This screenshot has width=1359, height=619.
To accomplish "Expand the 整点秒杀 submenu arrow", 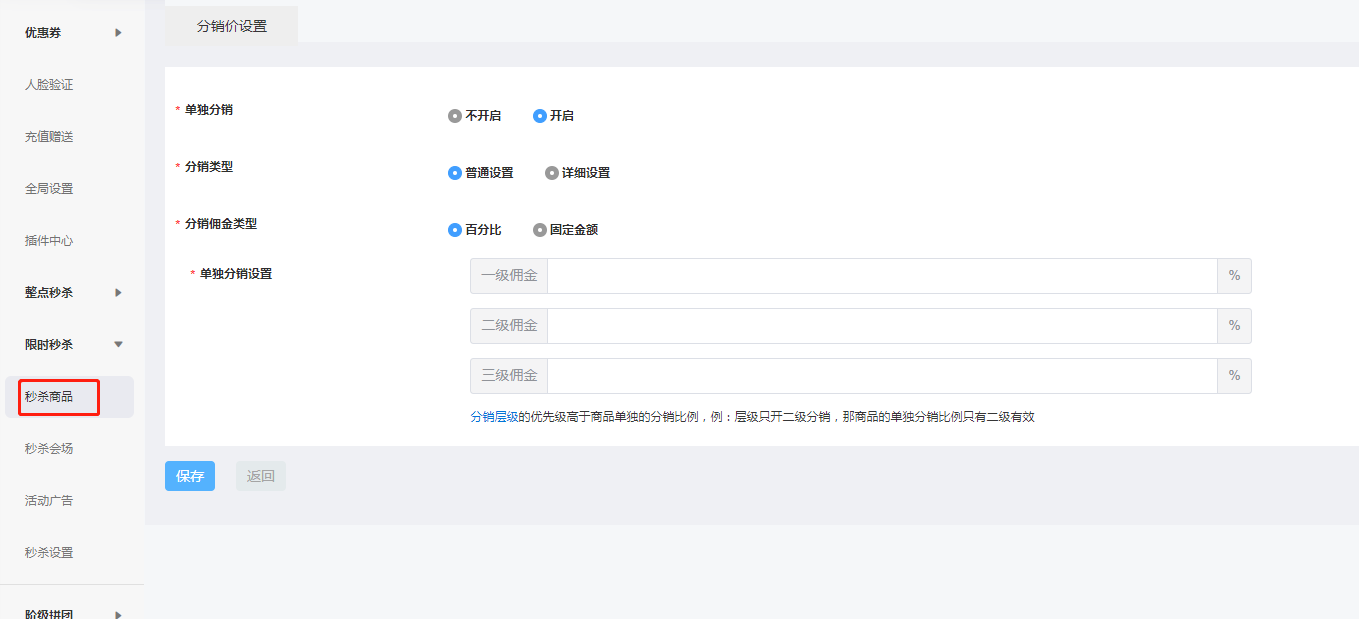I will (118, 293).
